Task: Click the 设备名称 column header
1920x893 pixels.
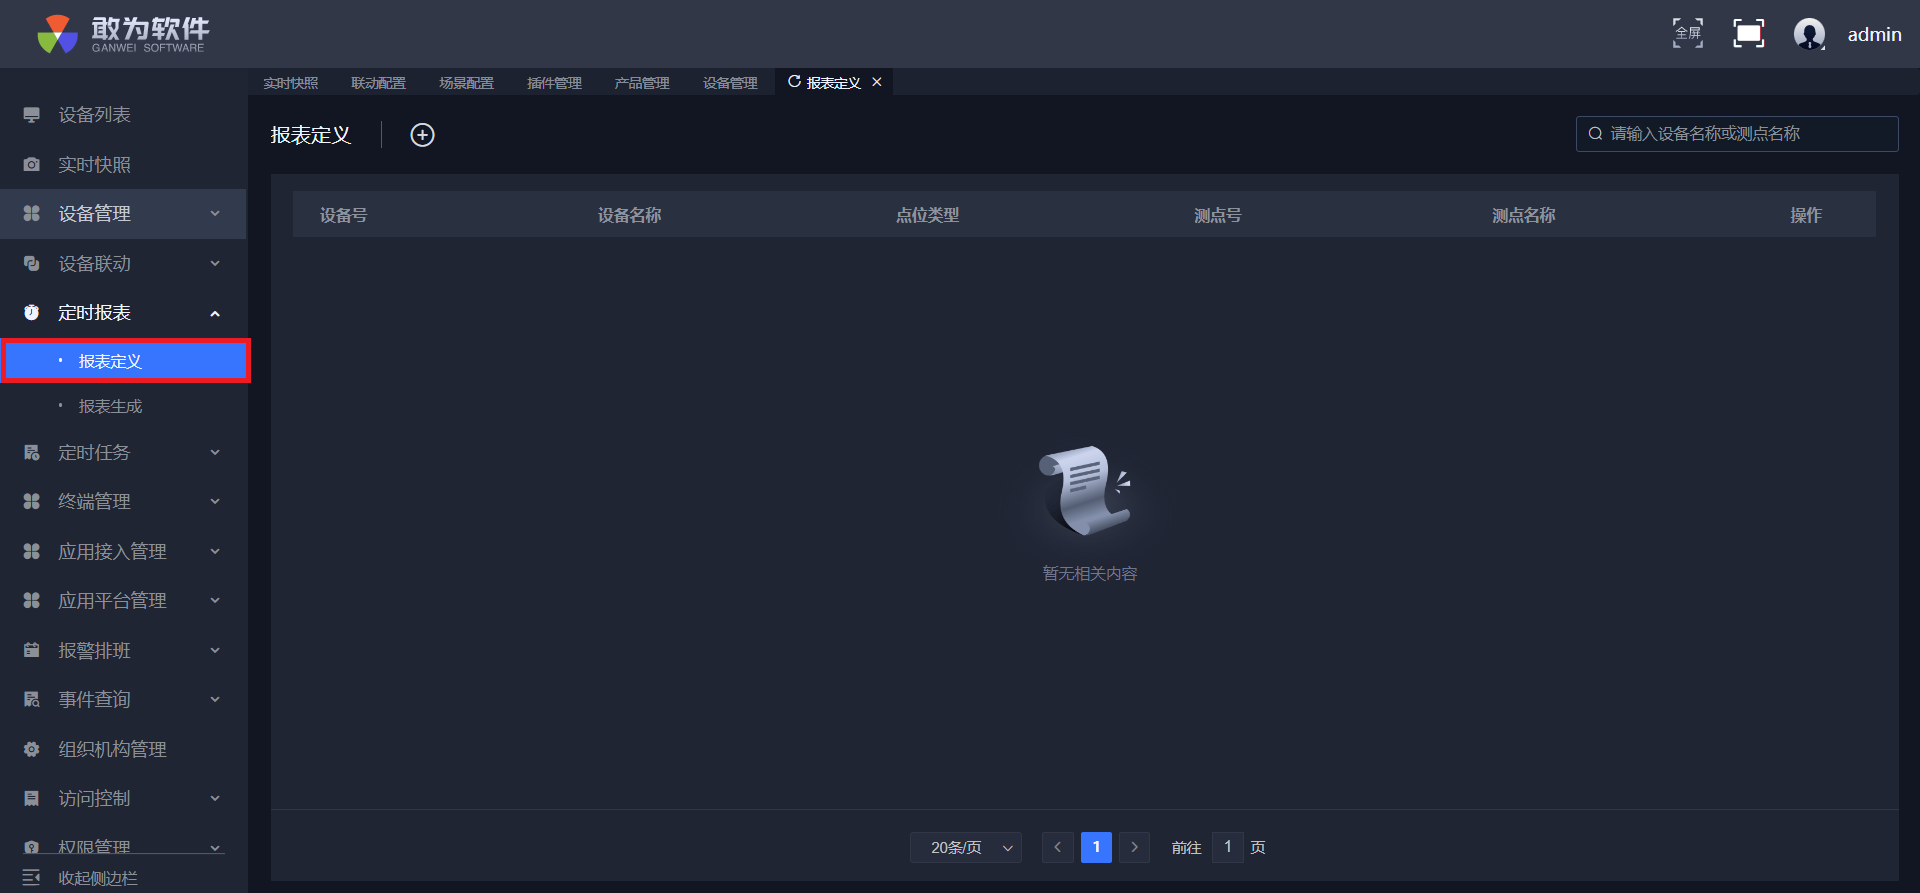Action: pos(629,215)
